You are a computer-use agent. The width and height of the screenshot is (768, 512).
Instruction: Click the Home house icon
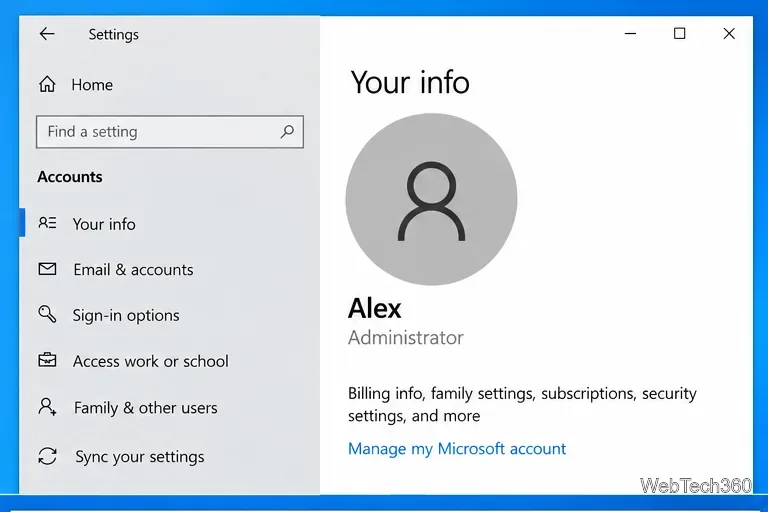pyautogui.click(x=48, y=84)
